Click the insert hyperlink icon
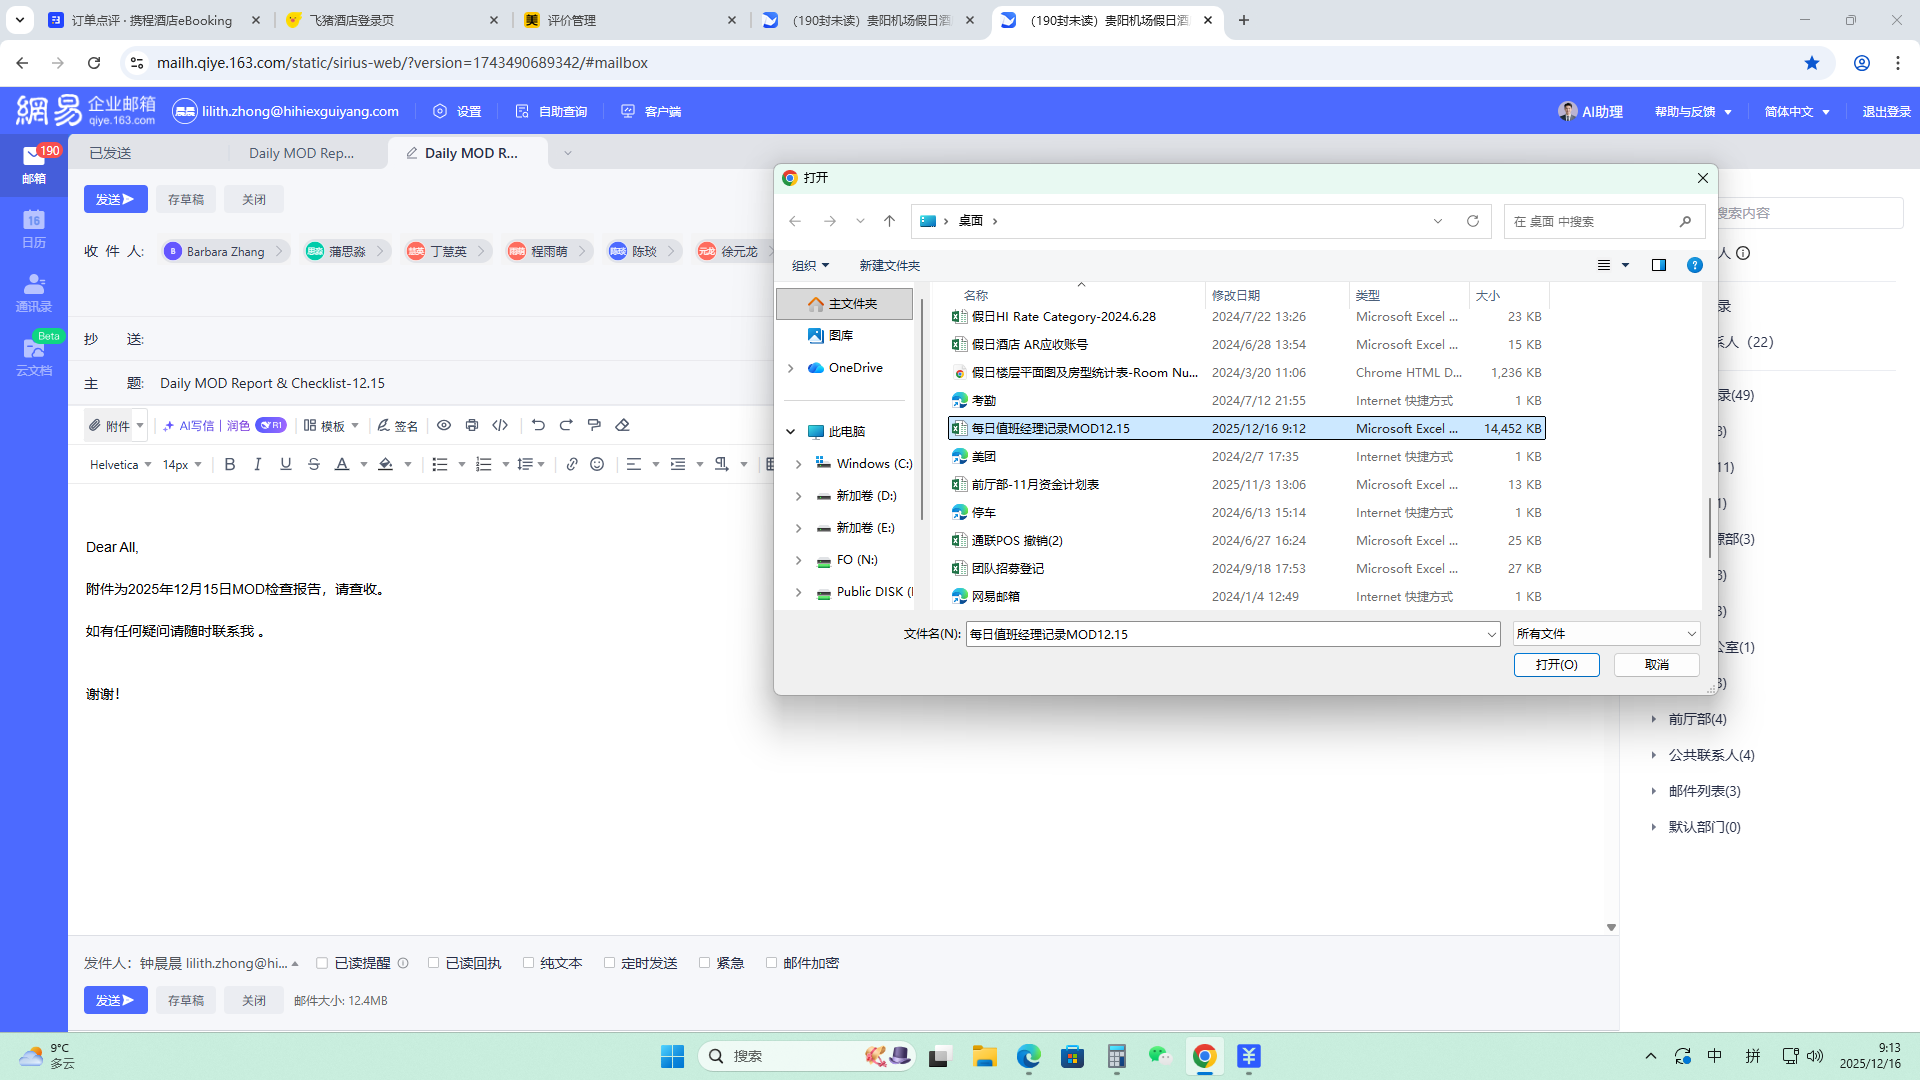The image size is (1920, 1080). [572, 464]
